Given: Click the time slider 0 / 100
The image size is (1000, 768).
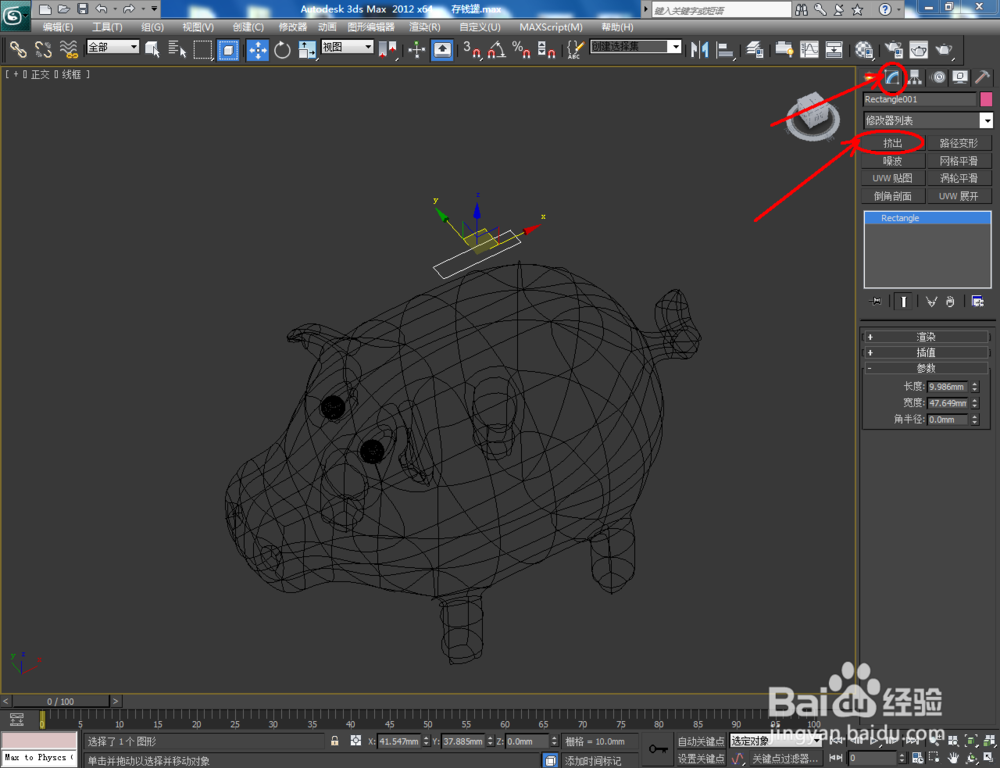Looking at the screenshot, I should coord(61,701).
